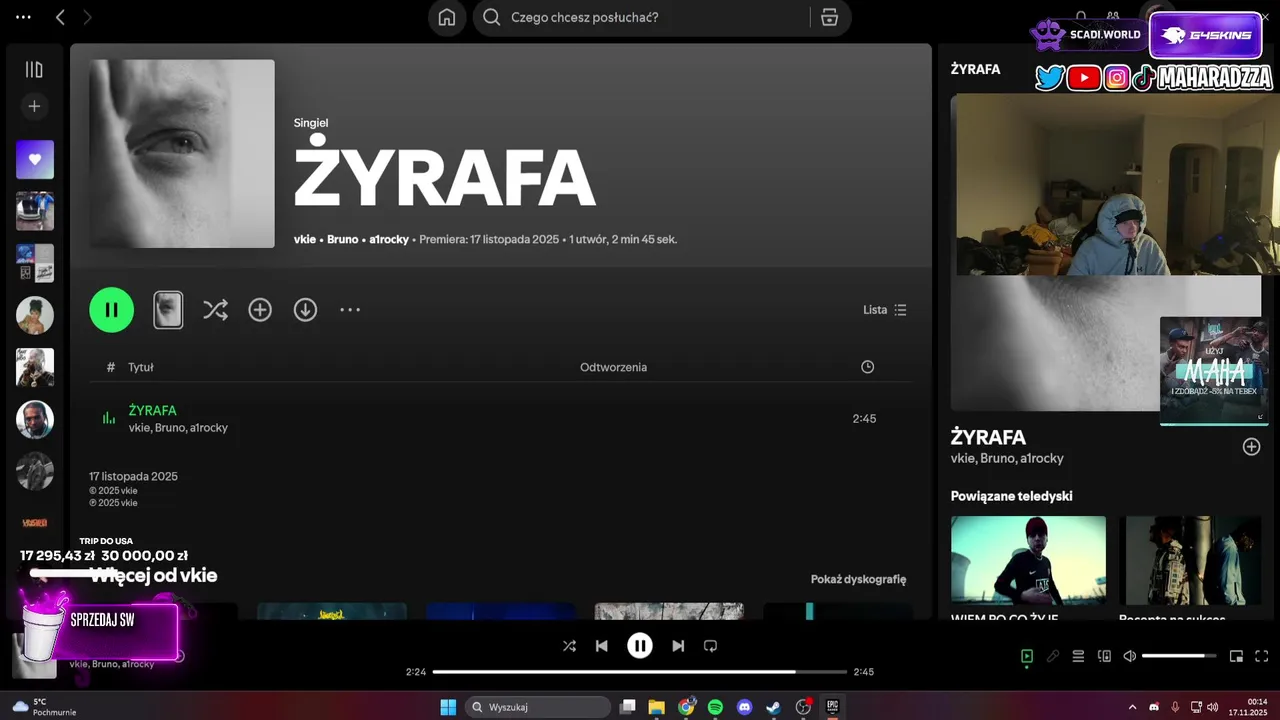Open the Lista view options dropdown
1280x720 pixels.
click(885, 310)
